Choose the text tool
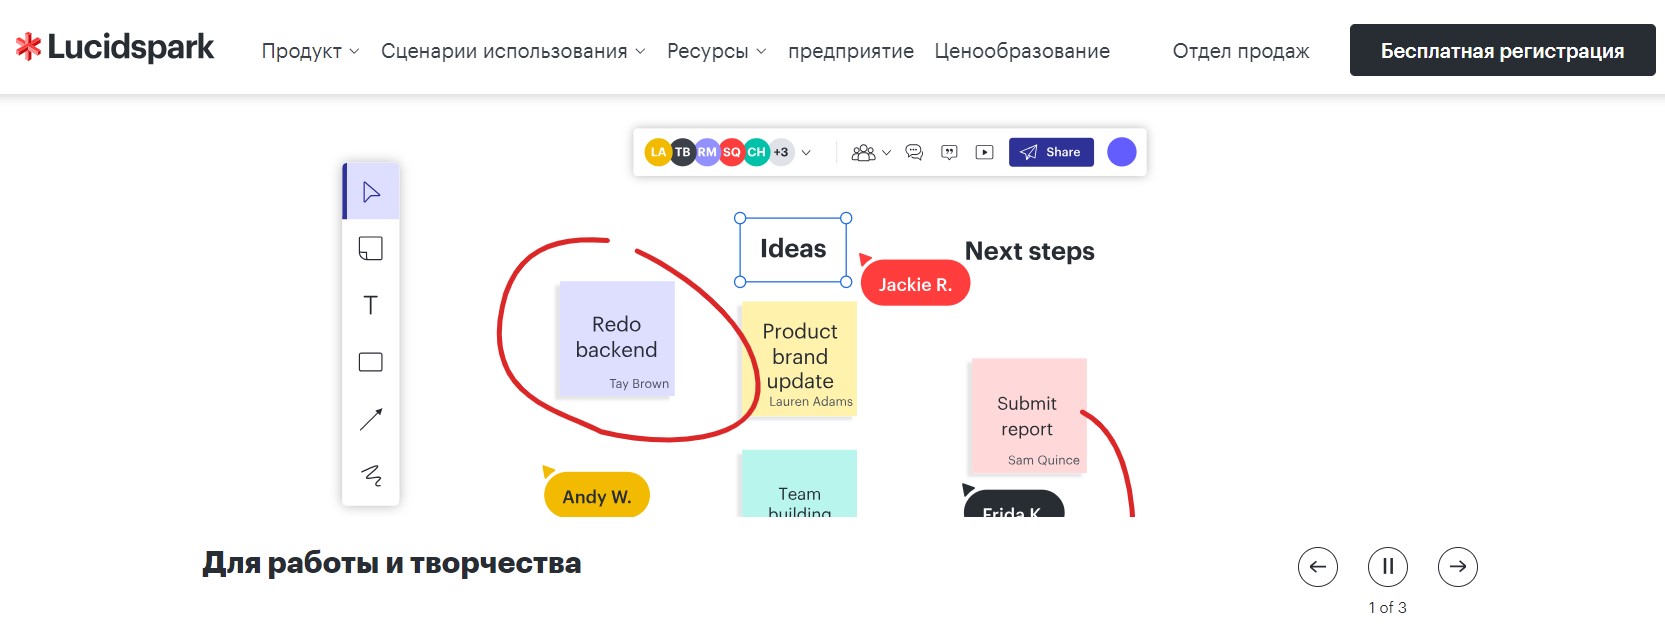 371,305
